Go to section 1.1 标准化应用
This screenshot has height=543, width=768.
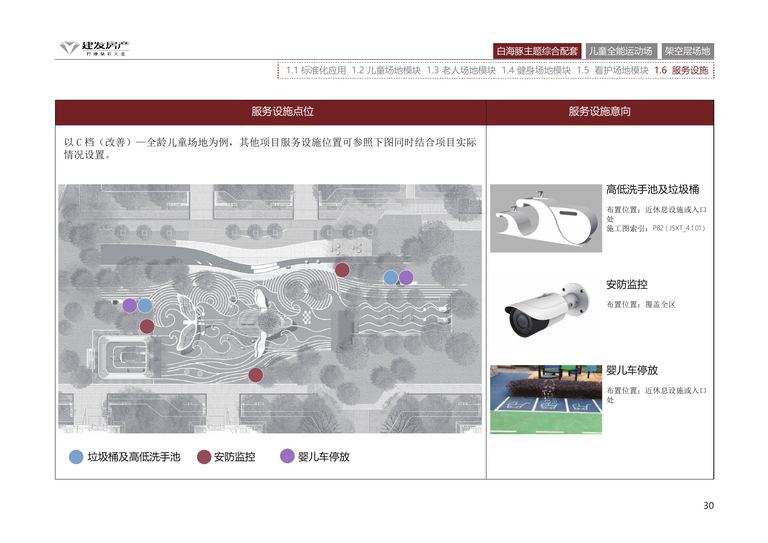tap(316, 71)
